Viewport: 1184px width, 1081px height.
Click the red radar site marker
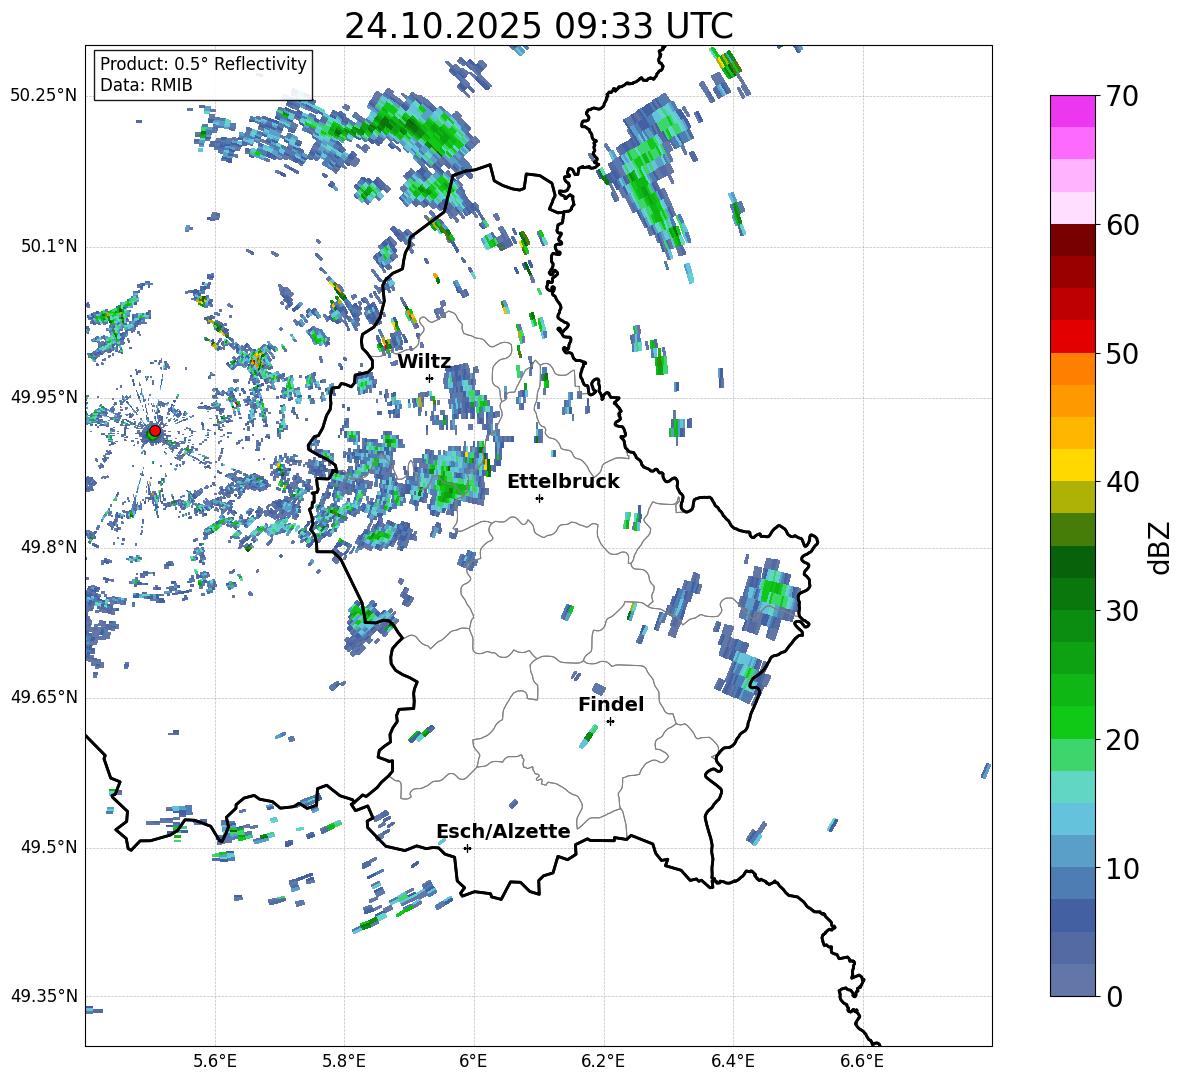(155, 431)
